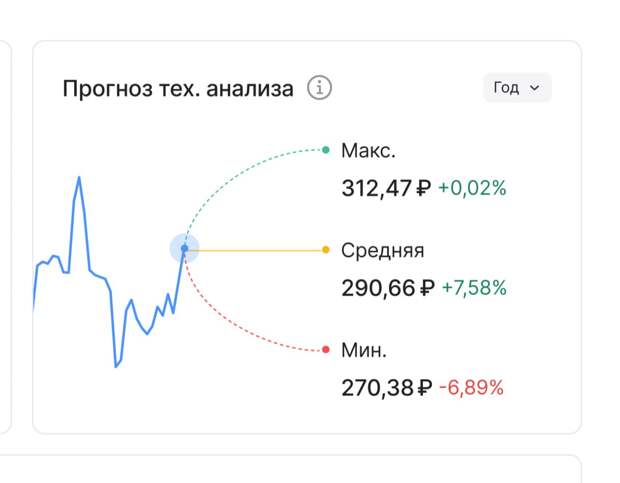Click the -6,89% change percentage
The image size is (620, 483).
[x=471, y=388]
